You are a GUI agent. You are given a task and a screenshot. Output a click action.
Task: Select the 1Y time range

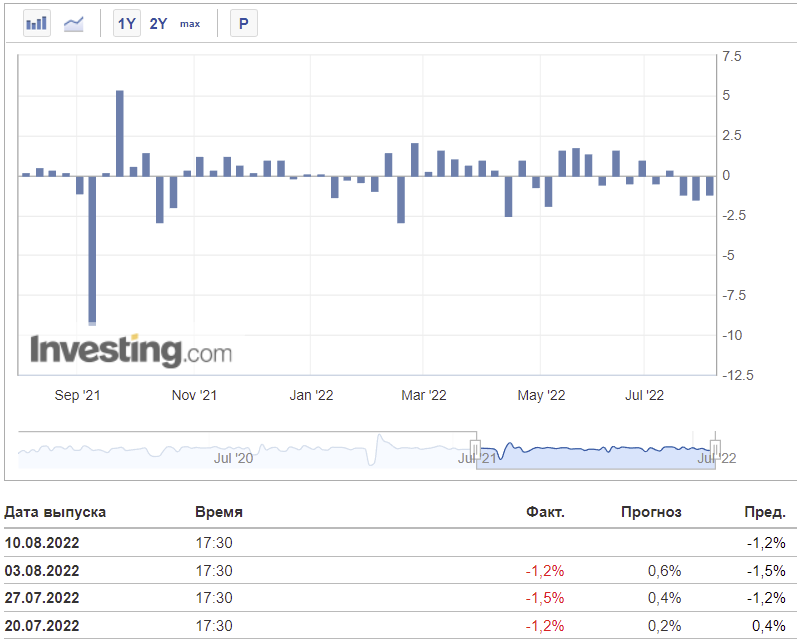point(126,23)
